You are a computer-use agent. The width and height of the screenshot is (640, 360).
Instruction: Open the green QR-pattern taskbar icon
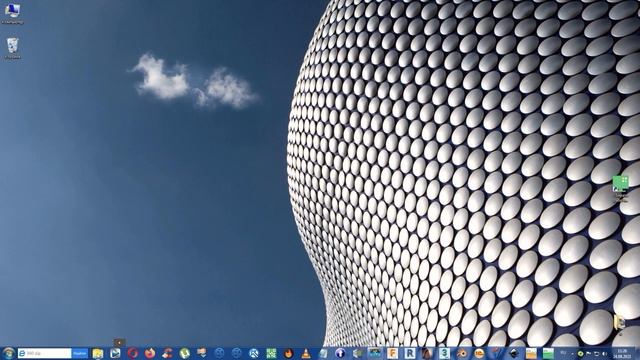271,353
